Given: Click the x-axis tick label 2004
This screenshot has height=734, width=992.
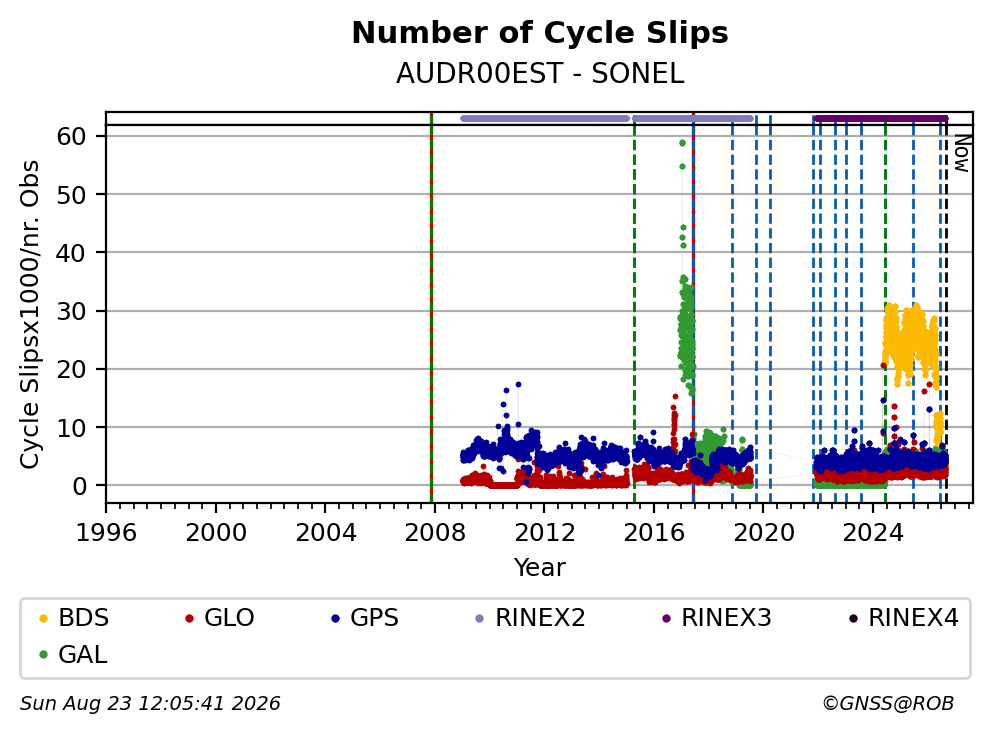Looking at the screenshot, I should point(325,533).
